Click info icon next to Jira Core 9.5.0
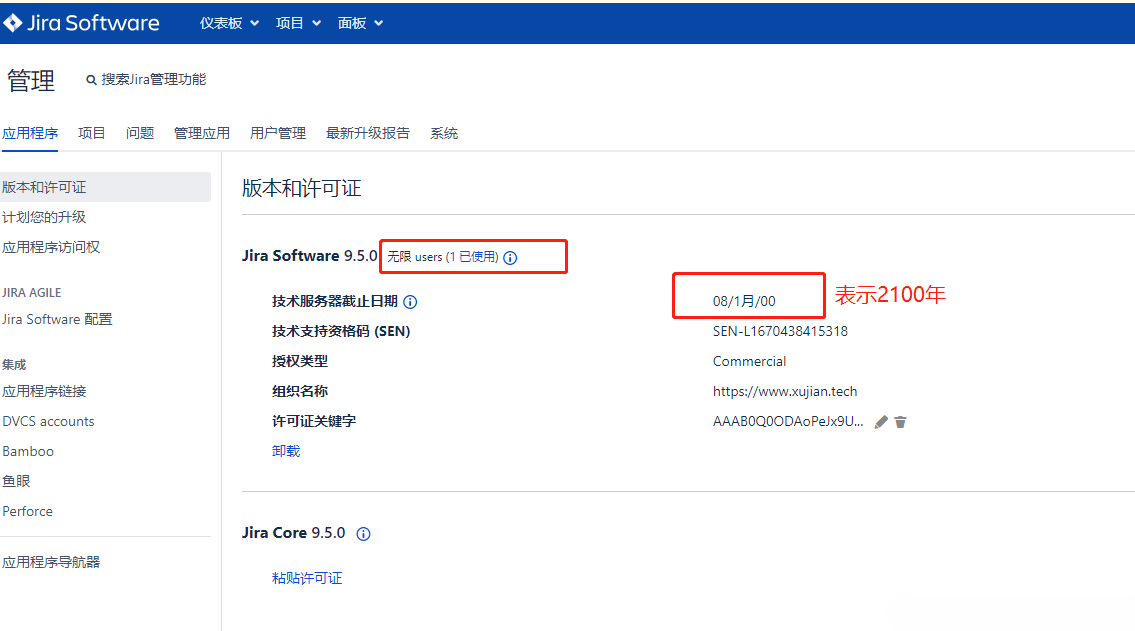The width and height of the screenshot is (1135, 631). pyautogui.click(x=363, y=534)
